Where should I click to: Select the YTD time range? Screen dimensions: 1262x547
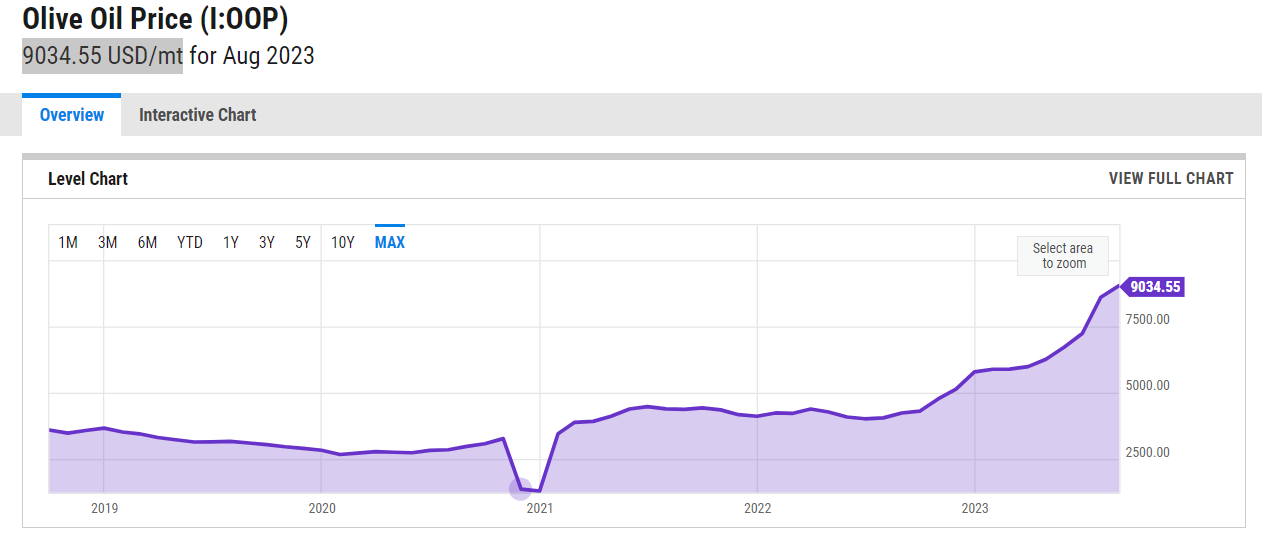(x=190, y=242)
